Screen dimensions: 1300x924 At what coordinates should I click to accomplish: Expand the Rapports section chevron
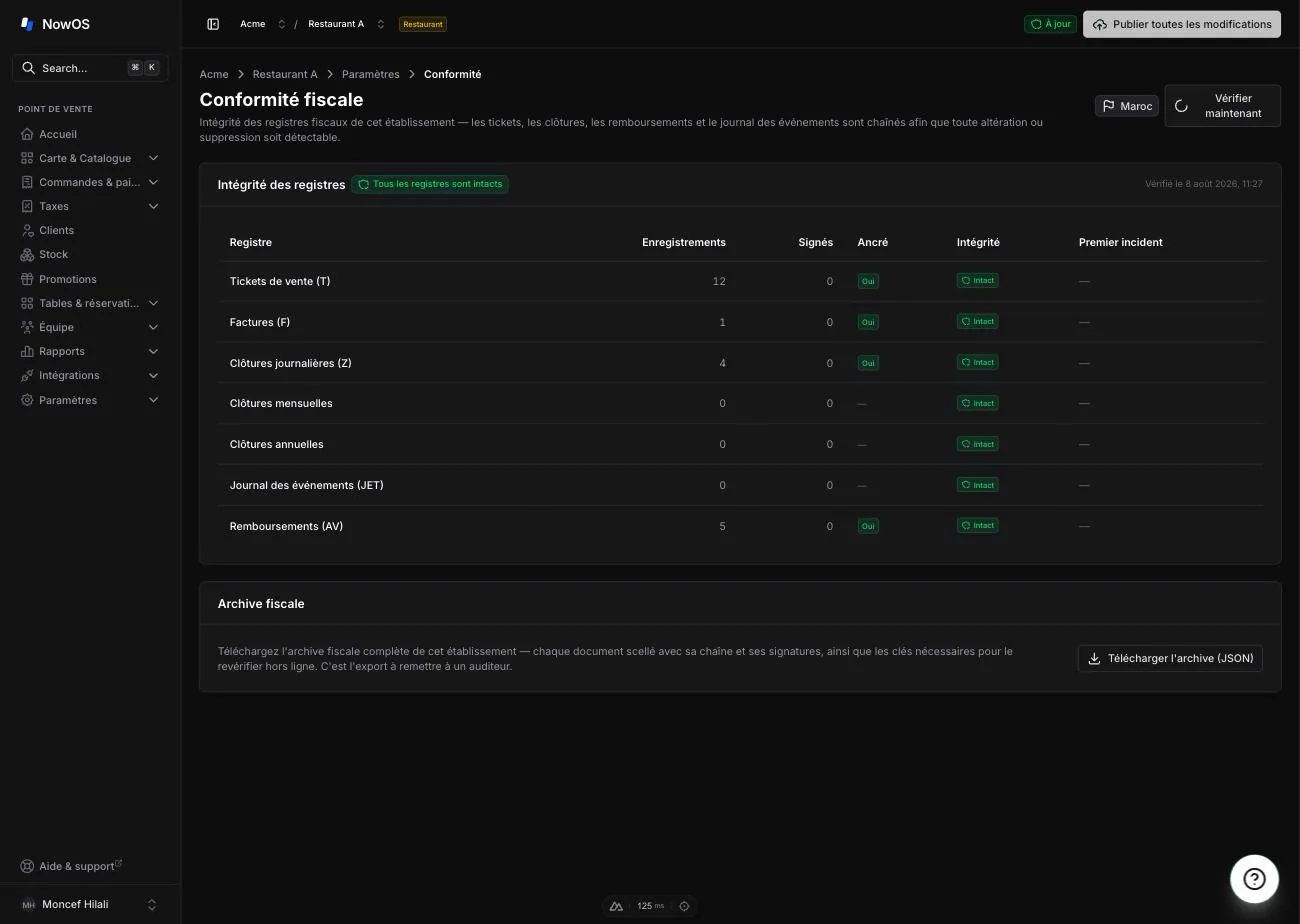point(153,351)
